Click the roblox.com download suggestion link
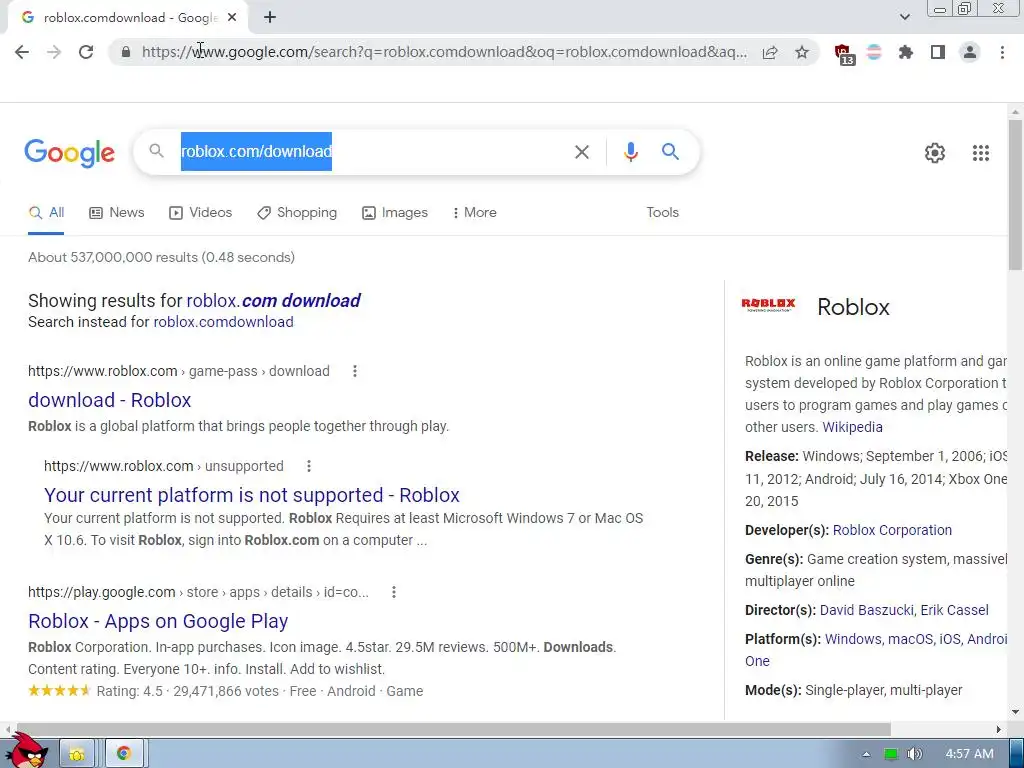 [x=274, y=300]
